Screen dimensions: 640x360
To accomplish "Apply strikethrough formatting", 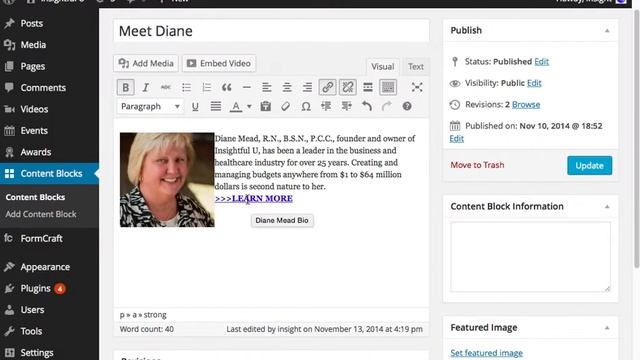I will pos(166,87).
